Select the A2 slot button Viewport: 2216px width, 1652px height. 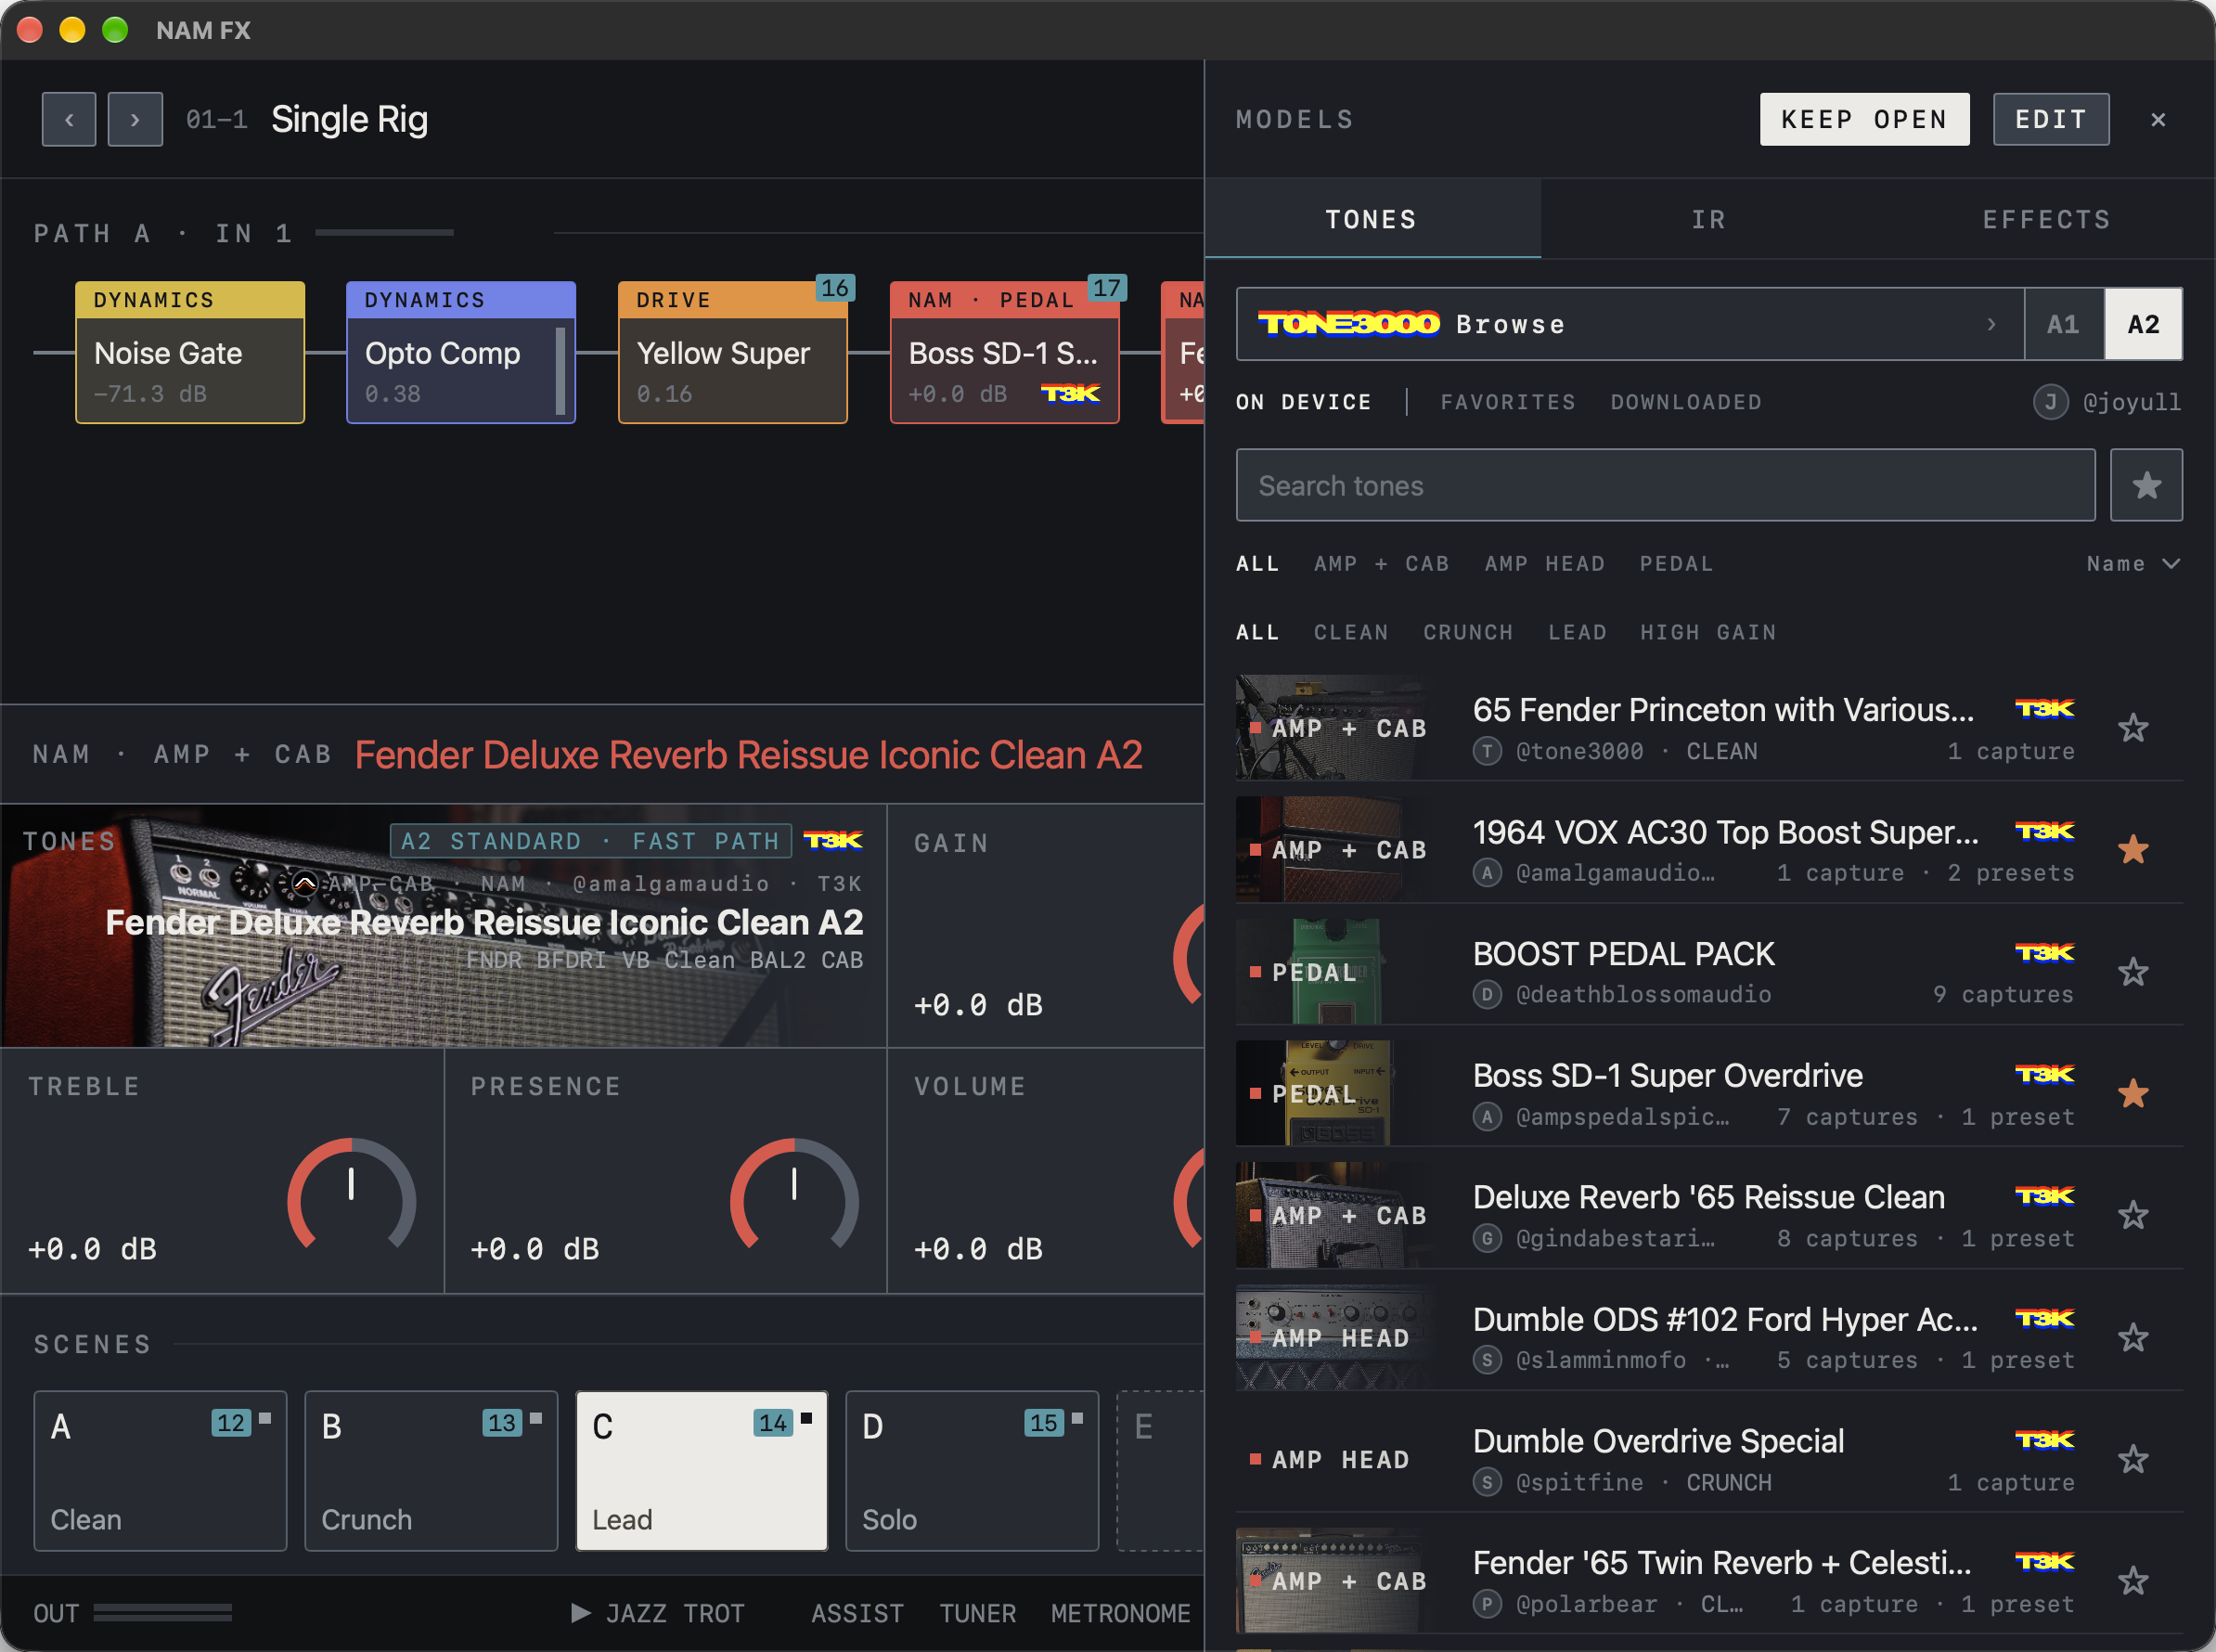pos(2143,324)
